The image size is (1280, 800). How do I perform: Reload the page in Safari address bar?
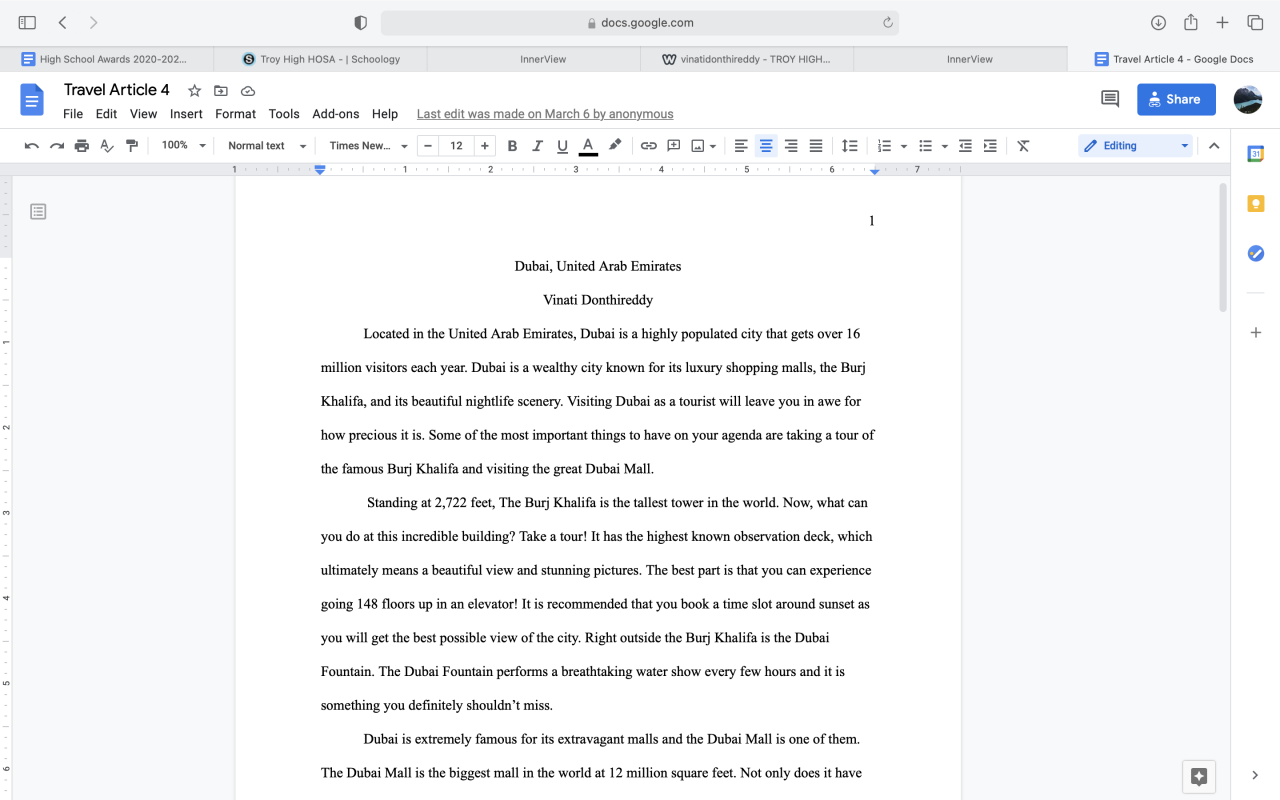click(887, 23)
